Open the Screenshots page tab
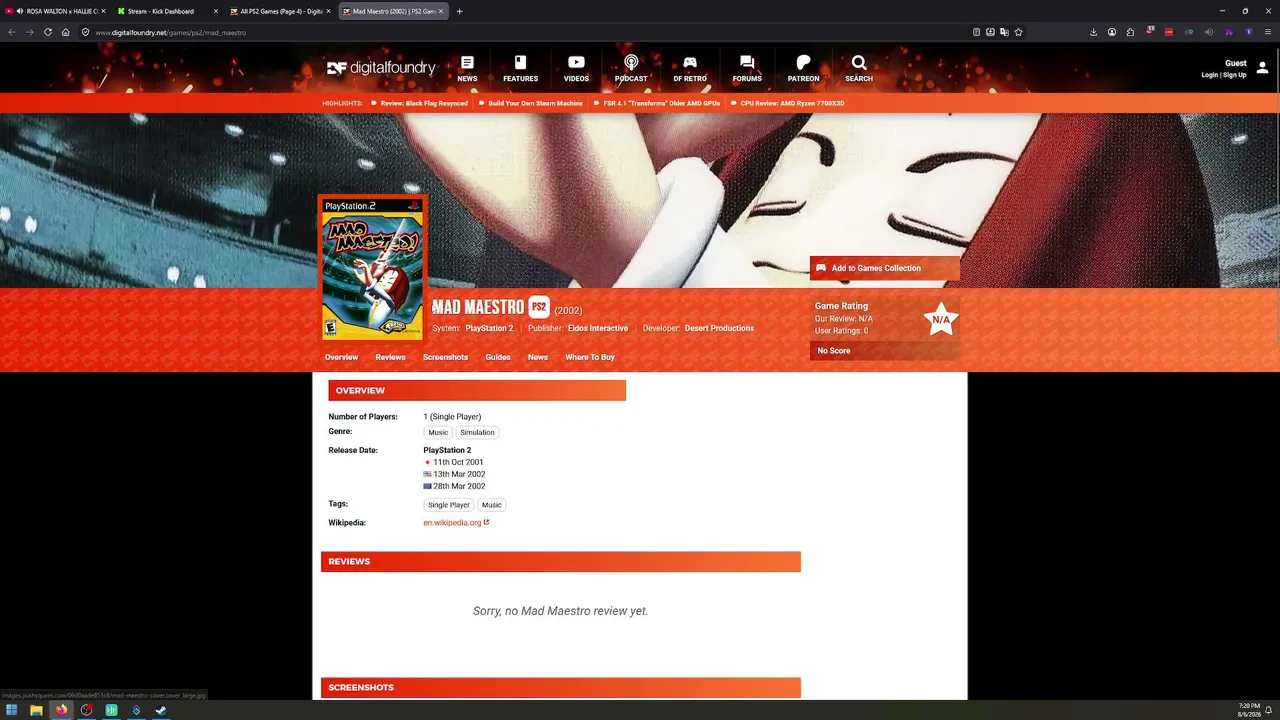The height and width of the screenshot is (720, 1280). point(445,357)
